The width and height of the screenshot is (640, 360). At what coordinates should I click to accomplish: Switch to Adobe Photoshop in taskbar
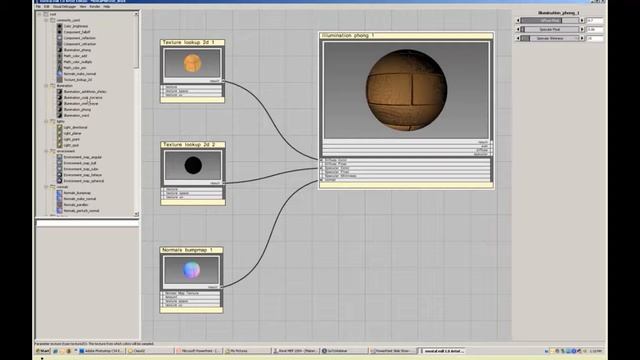101,351
